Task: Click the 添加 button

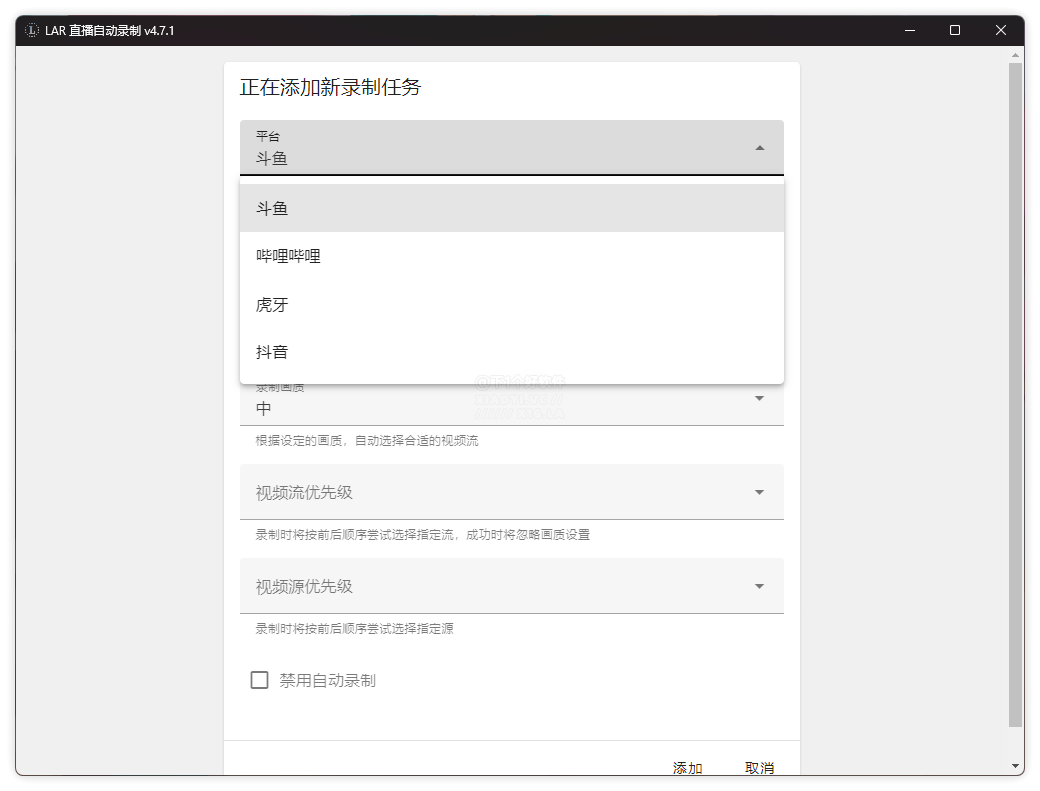Action: 687,768
